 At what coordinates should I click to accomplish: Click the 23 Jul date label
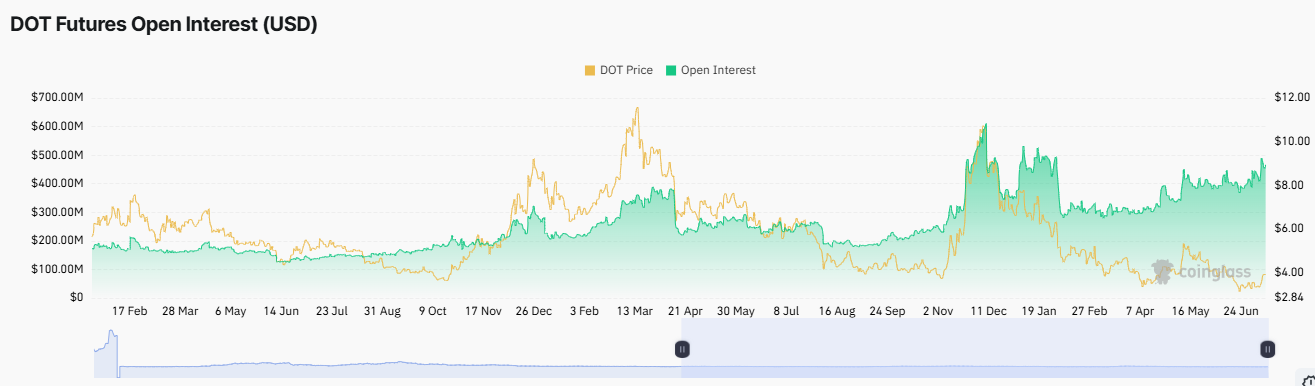pyautogui.click(x=332, y=312)
